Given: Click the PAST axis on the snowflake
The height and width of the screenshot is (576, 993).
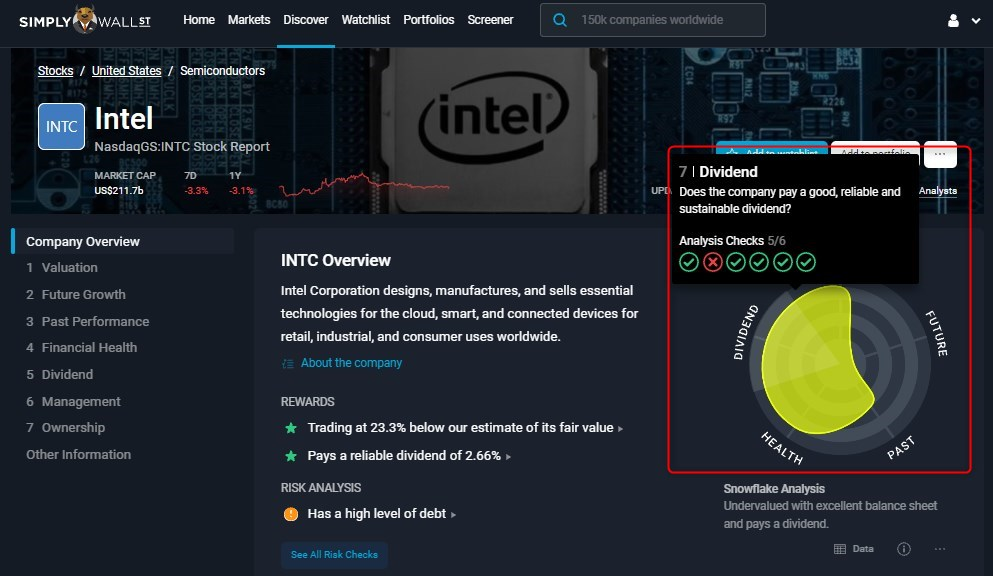Looking at the screenshot, I should [901, 448].
